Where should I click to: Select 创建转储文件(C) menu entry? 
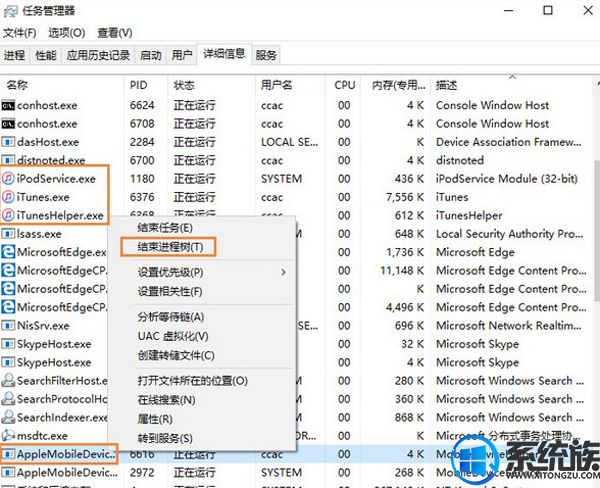(x=176, y=355)
